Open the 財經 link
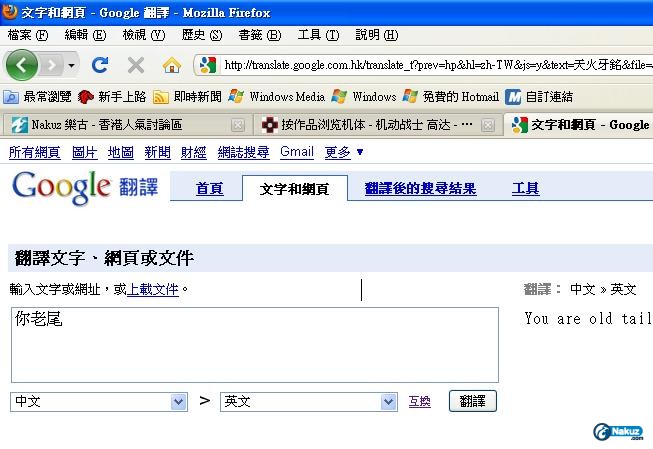The height and width of the screenshot is (449, 653). coord(194,152)
